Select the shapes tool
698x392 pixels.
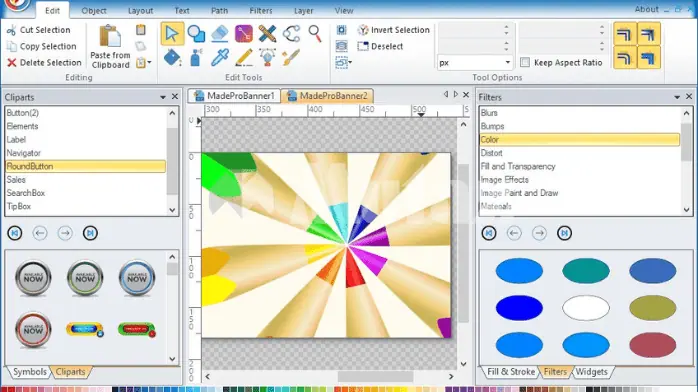click(196, 34)
